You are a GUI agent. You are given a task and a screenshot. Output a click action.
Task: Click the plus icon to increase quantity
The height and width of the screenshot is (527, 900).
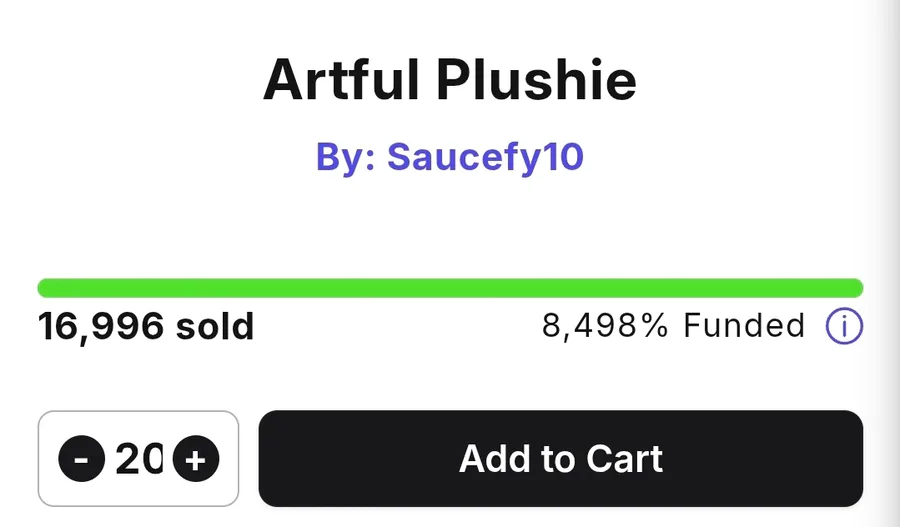coord(196,460)
